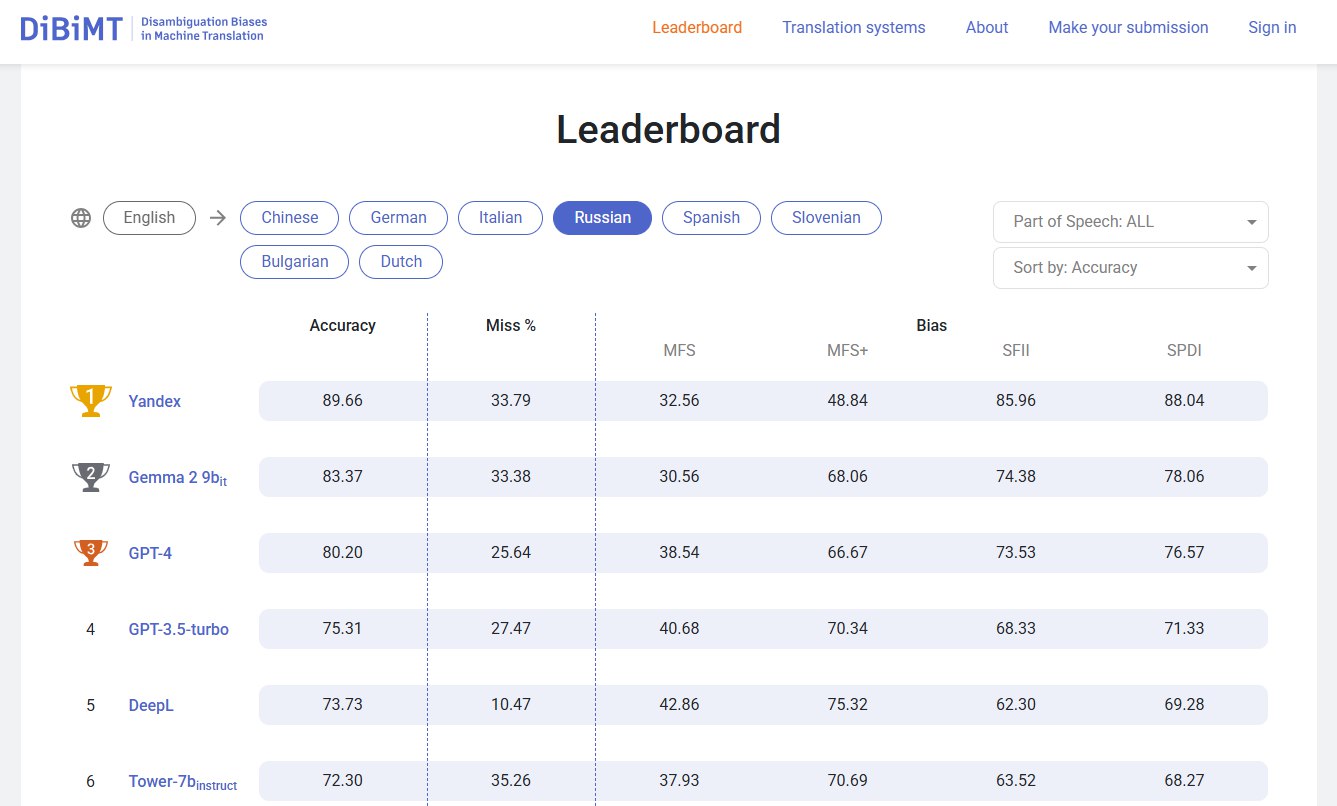Click DeepL MFS+ value 75.32
The width and height of the screenshot is (1337, 806).
click(x=848, y=705)
